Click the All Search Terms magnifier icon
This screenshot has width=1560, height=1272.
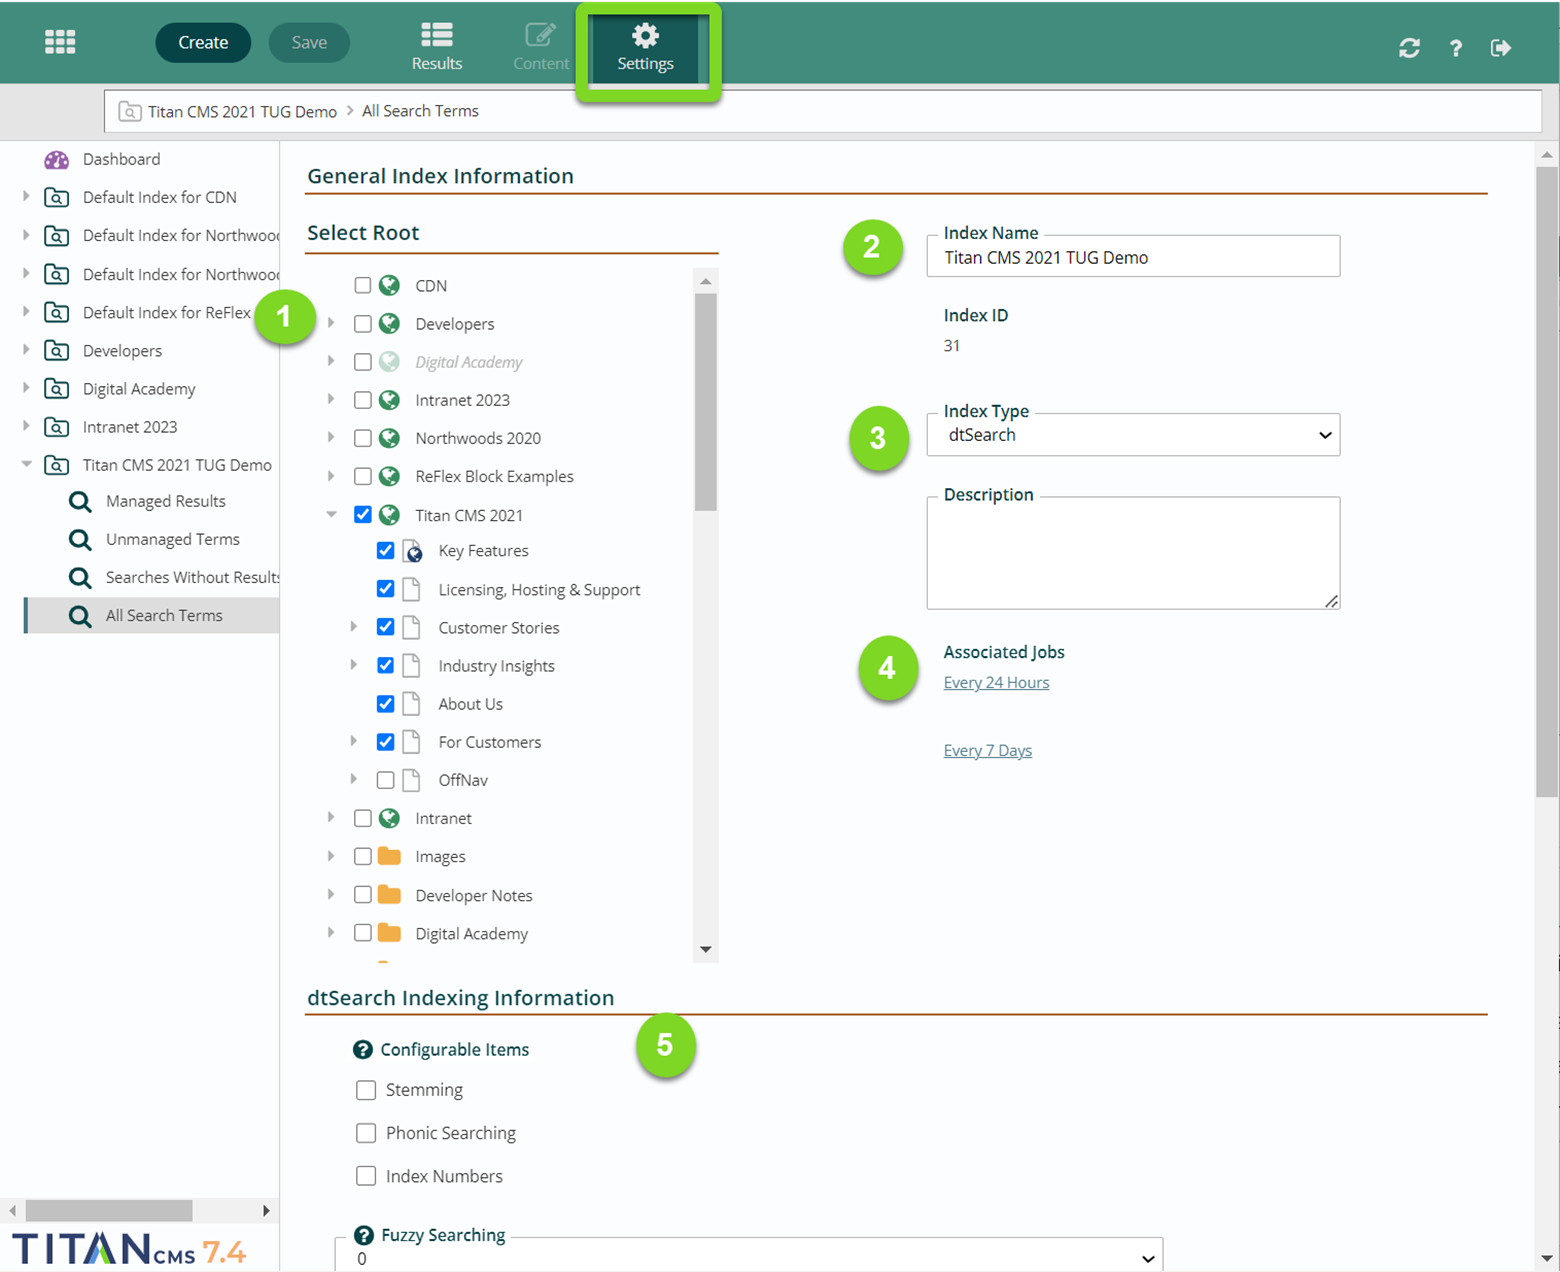80,616
